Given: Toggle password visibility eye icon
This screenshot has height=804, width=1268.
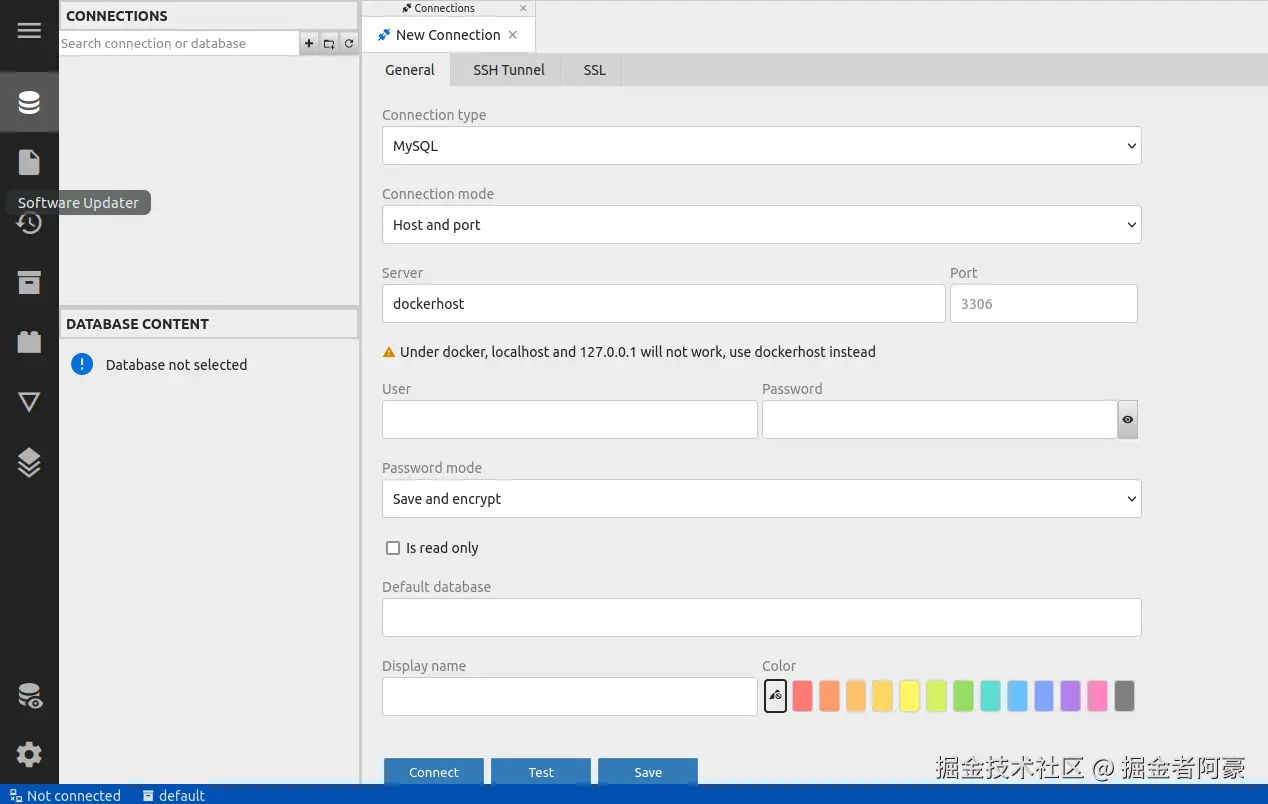Looking at the screenshot, I should tap(1128, 420).
